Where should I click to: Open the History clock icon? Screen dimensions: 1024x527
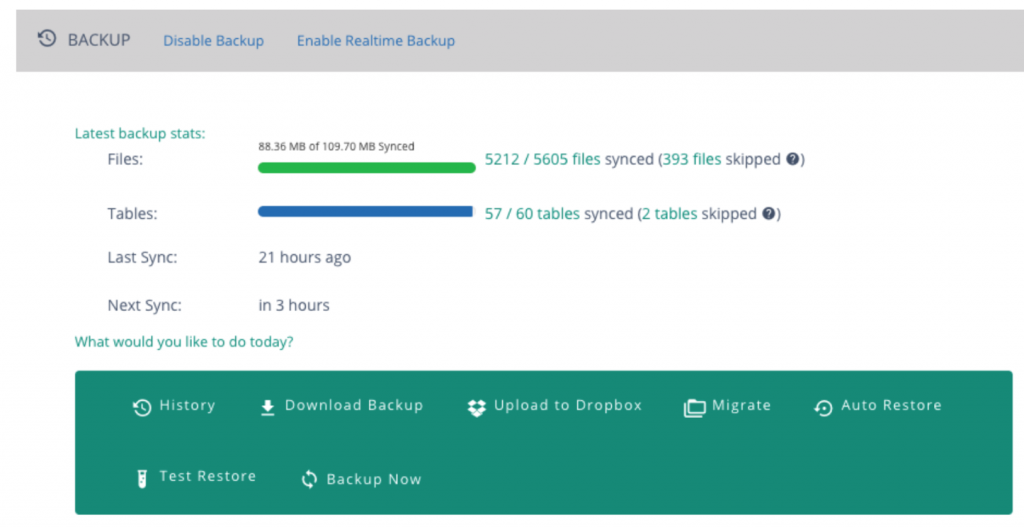click(142, 407)
